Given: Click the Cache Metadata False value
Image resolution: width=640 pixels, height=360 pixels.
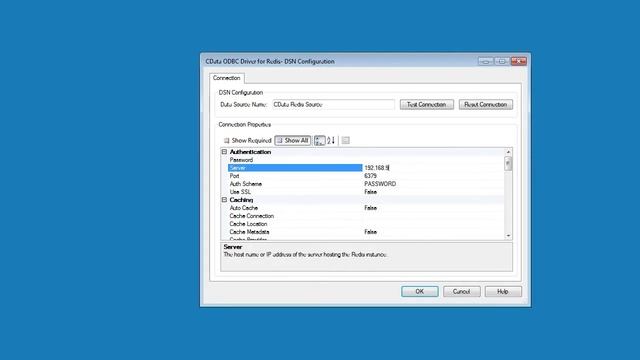Looking at the screenshot, I should 371,232.
